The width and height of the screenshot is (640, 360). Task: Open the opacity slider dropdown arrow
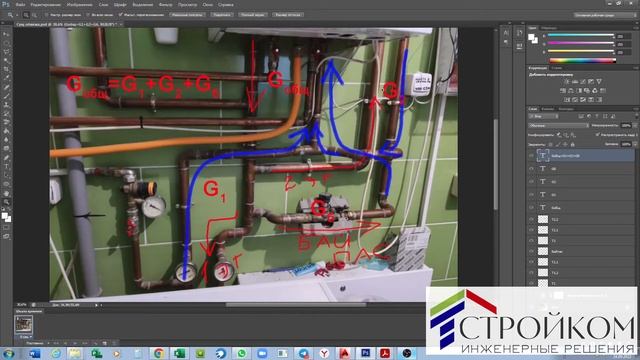point(635,126)
